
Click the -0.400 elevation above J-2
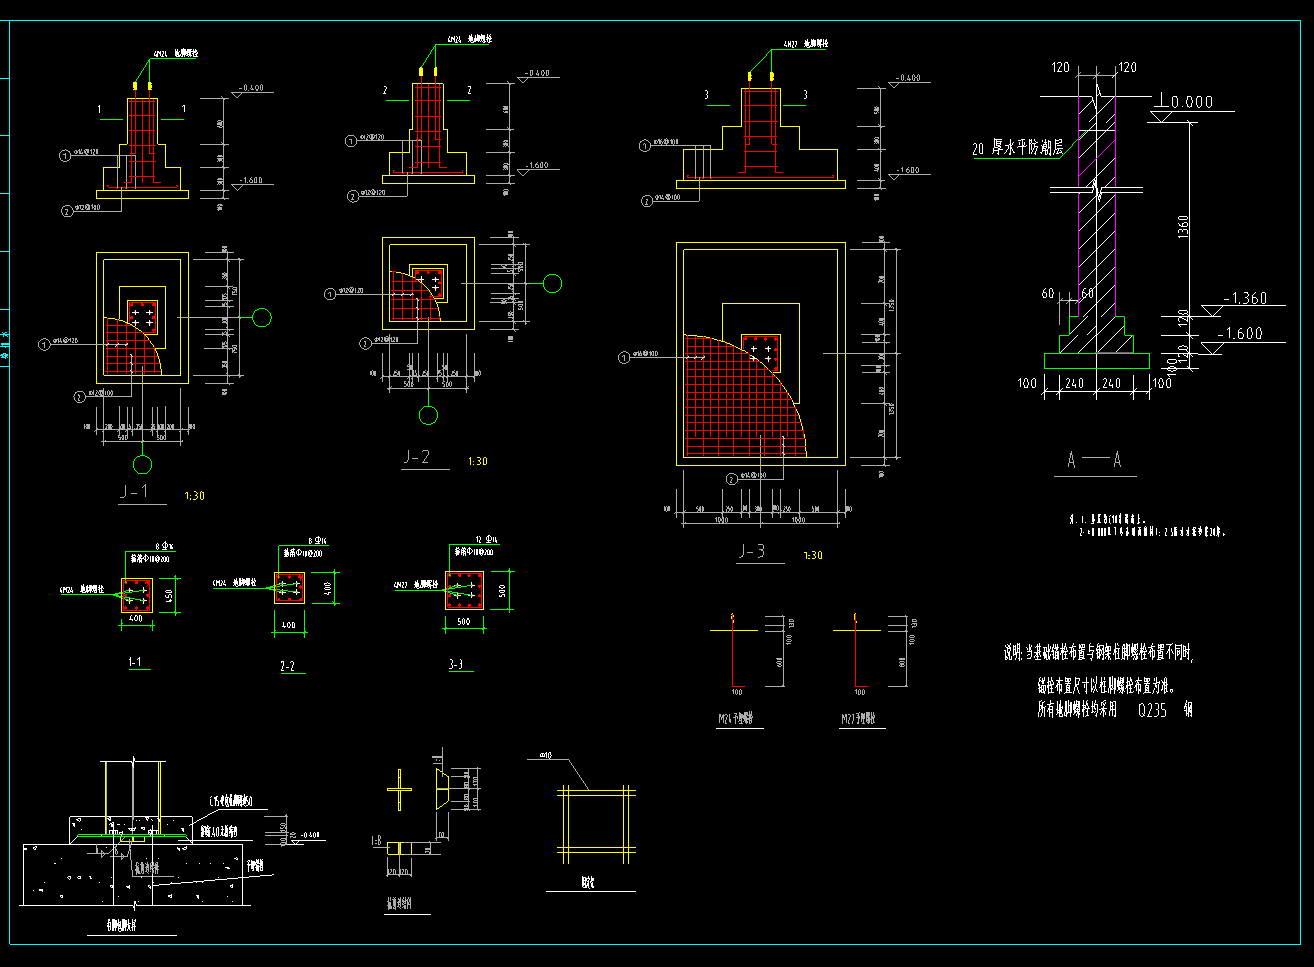pyautogui.click(x=536, y=73)
